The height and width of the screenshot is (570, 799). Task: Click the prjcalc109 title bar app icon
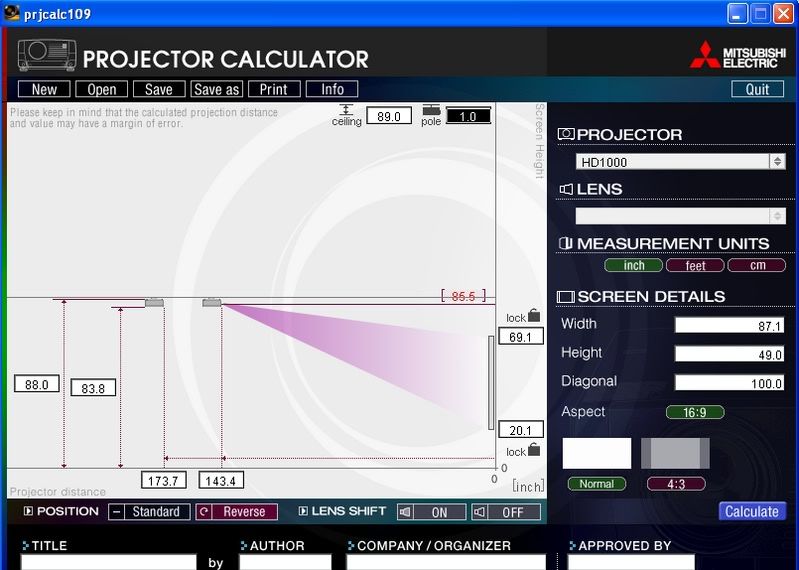coord(12,13)
